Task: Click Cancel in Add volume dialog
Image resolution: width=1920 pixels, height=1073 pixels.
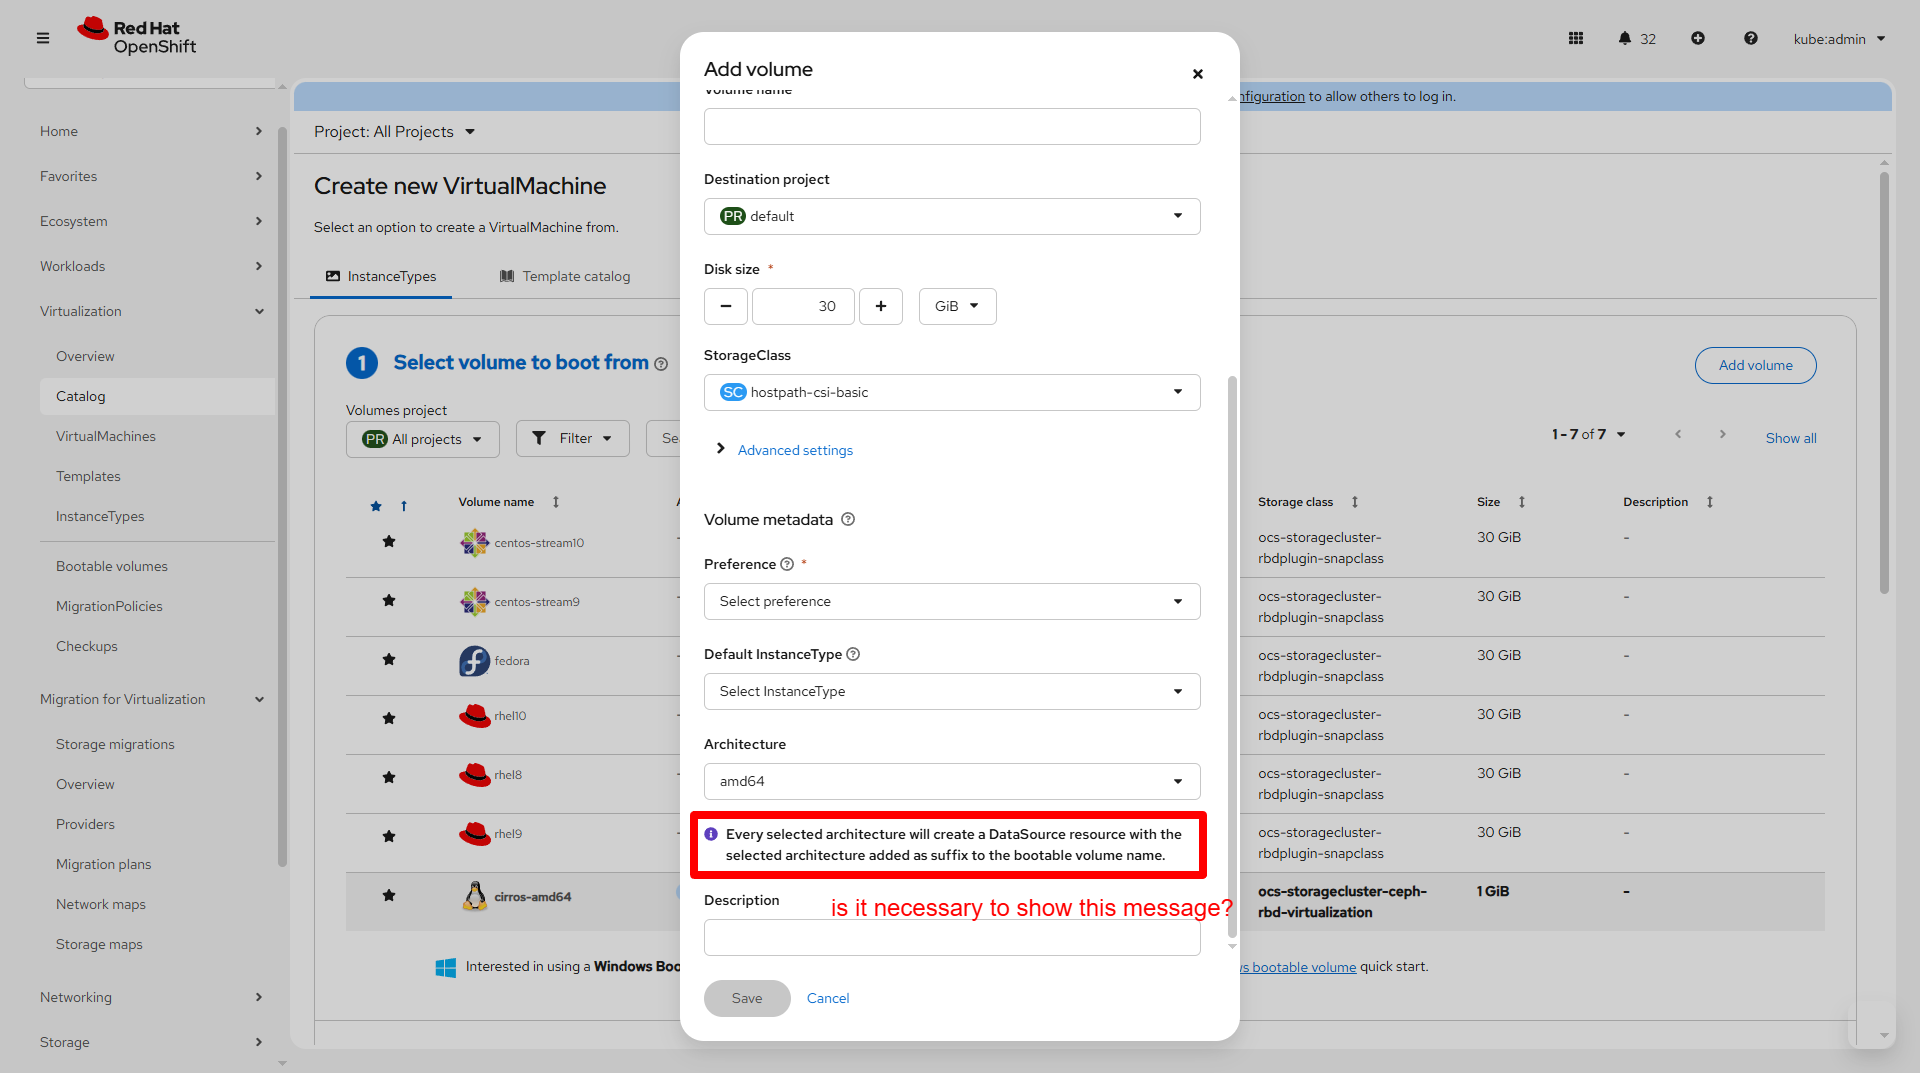Action: pos(828,999)
